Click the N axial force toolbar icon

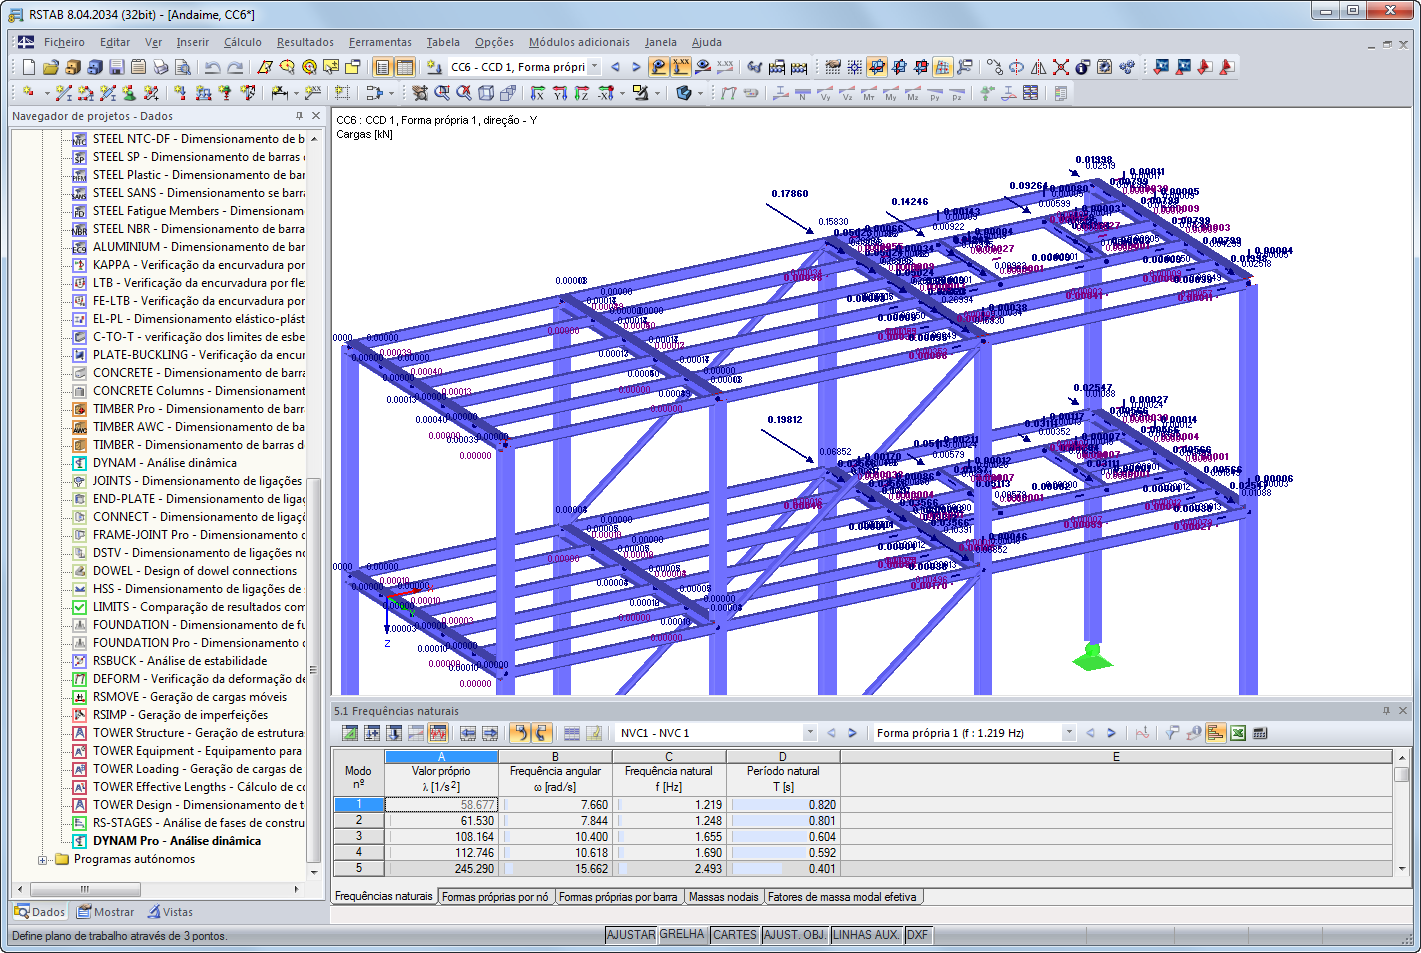point(802,93)
